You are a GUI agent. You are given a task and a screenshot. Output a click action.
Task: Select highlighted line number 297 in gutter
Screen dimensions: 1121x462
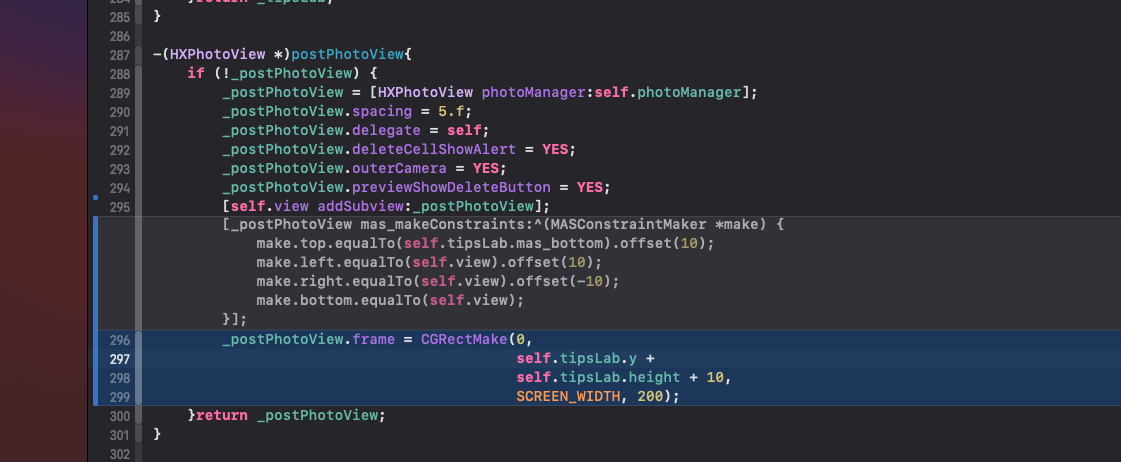tap(119, 359)
